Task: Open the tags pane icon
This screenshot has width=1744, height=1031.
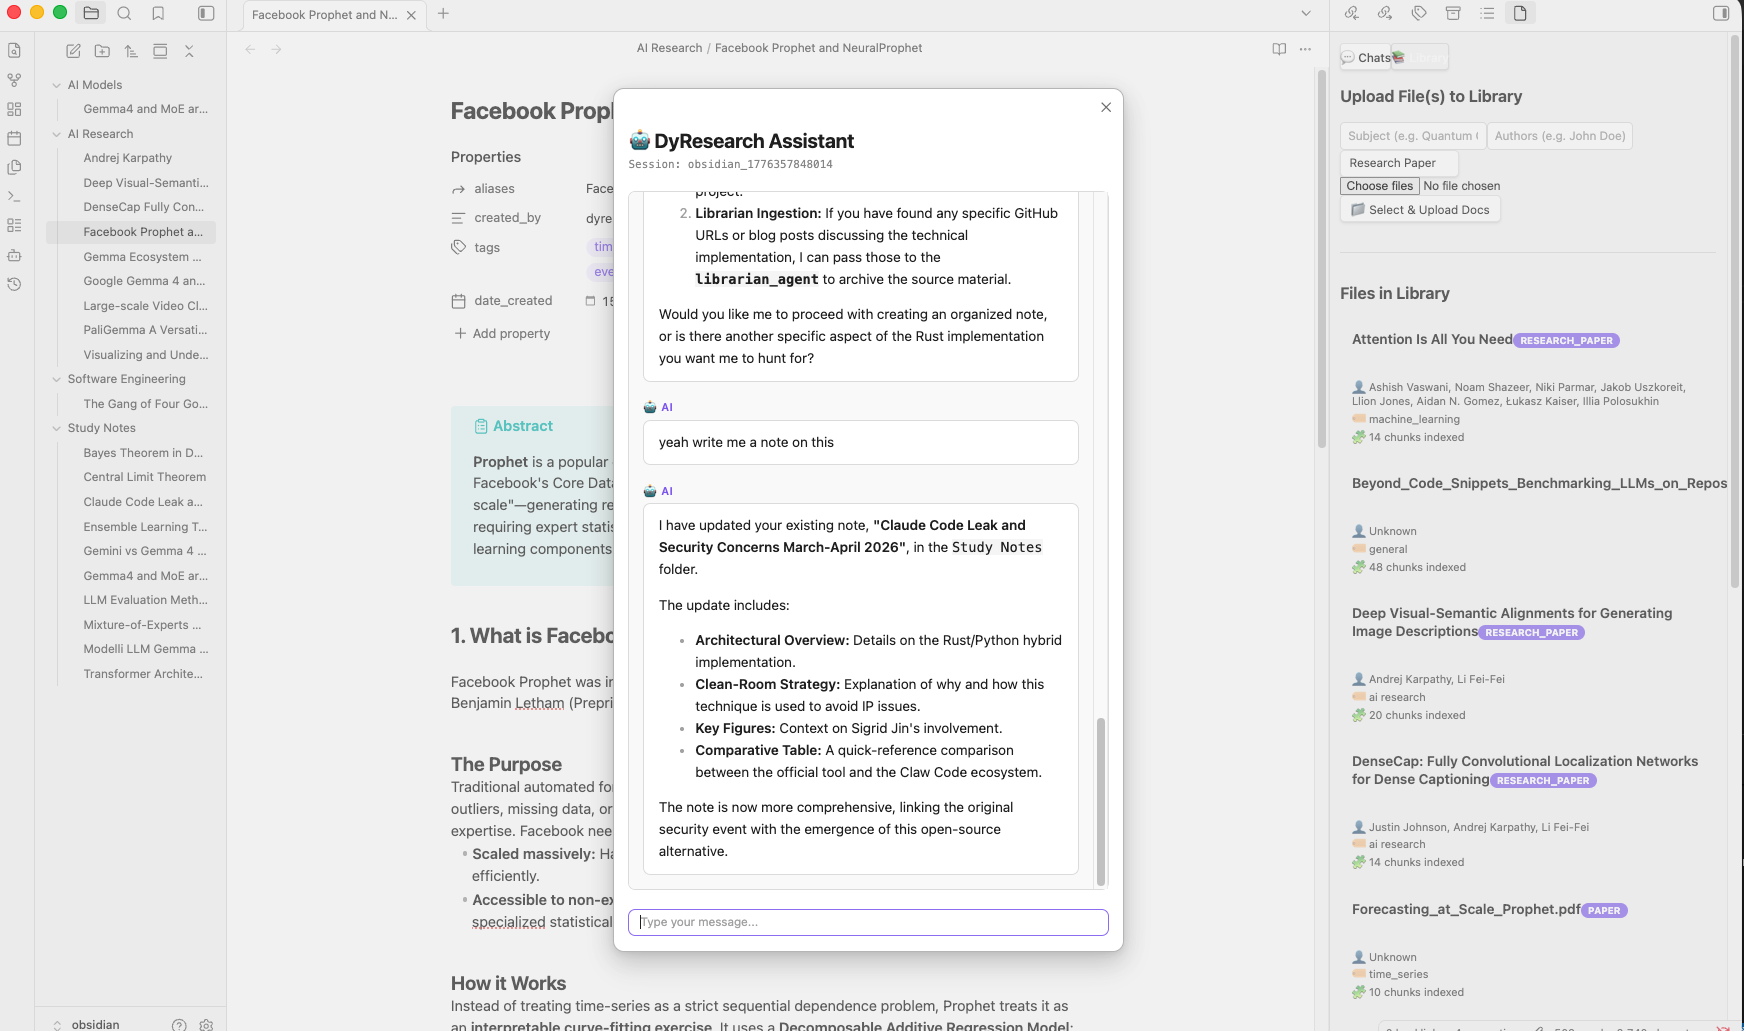Action: point(1419,13)
